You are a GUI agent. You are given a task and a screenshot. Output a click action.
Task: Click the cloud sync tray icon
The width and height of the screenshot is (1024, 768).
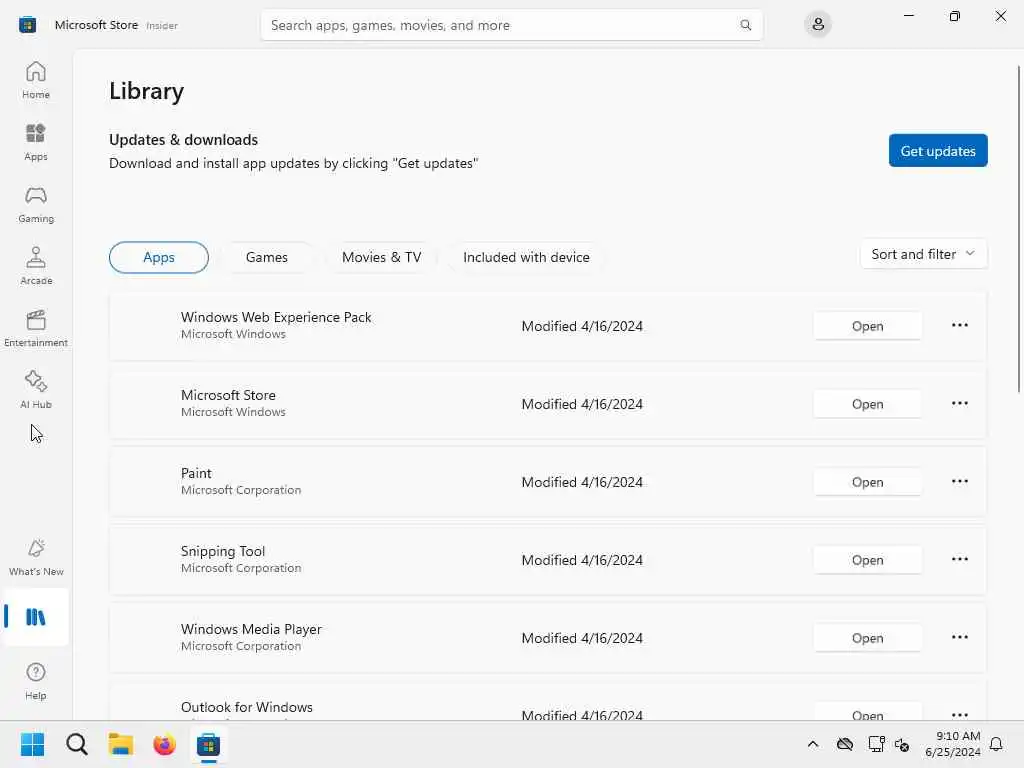click(845, 744)
